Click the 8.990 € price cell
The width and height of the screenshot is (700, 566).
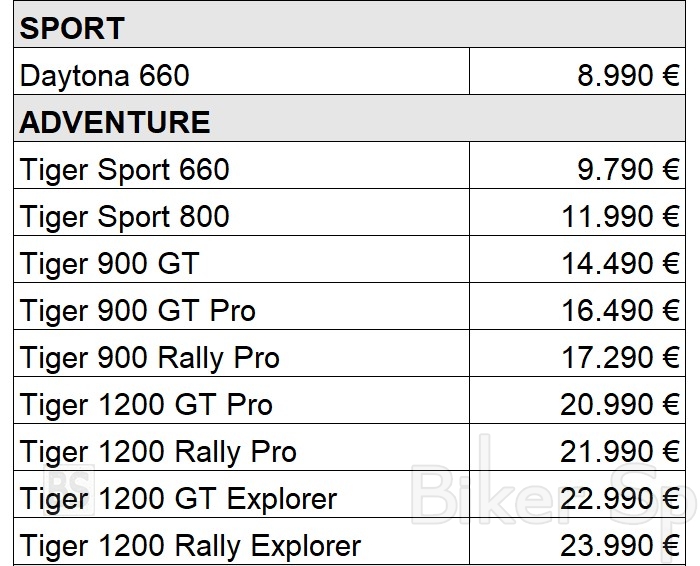[x=628, y=75]
